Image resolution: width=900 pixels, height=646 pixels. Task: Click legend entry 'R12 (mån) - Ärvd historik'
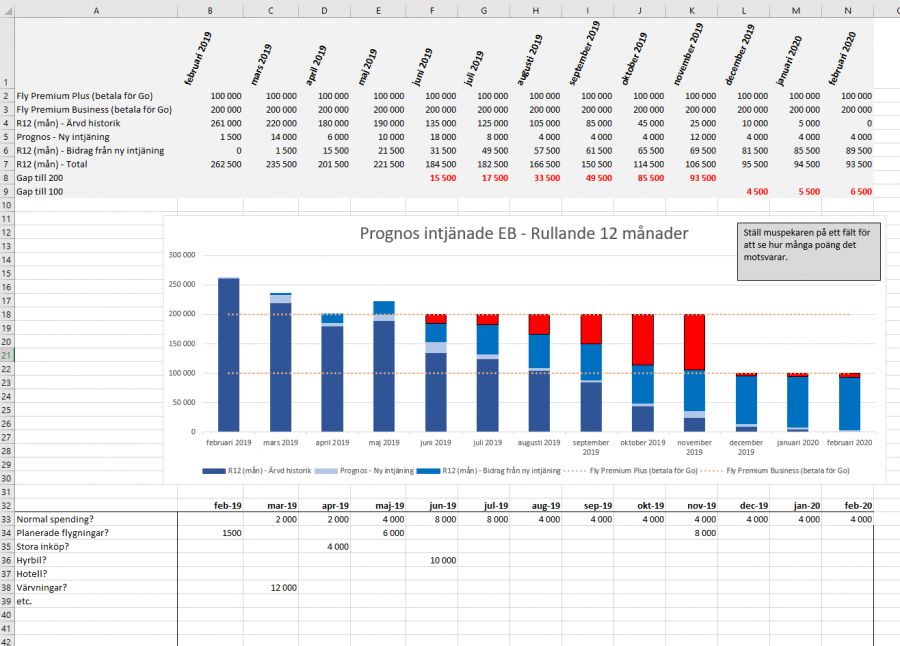click(266, 470)
